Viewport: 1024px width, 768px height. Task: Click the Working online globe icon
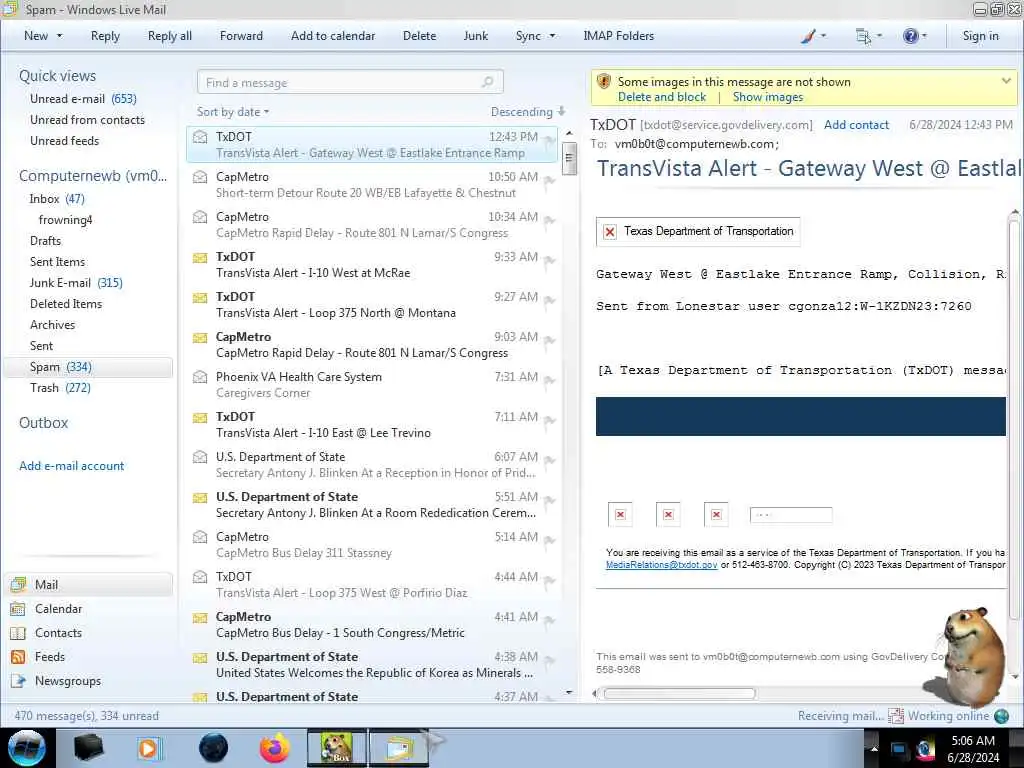point(1001,716)
